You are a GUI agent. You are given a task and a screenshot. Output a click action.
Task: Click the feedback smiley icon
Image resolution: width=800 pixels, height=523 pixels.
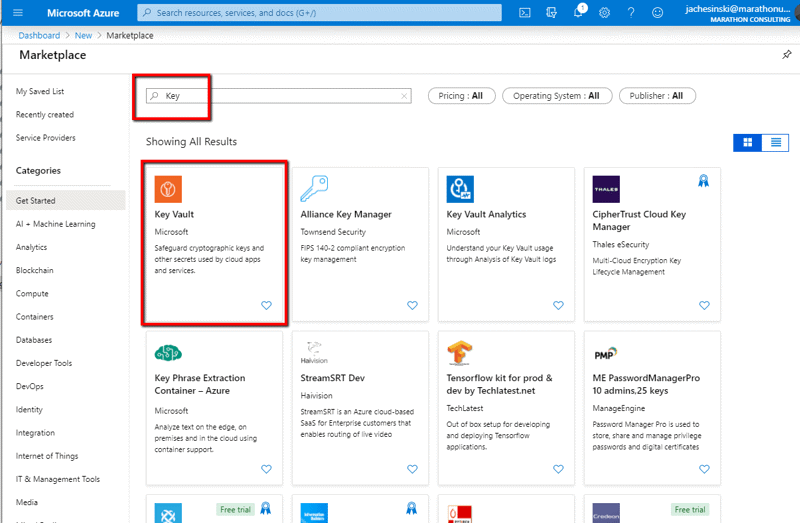tap(658, 13)
